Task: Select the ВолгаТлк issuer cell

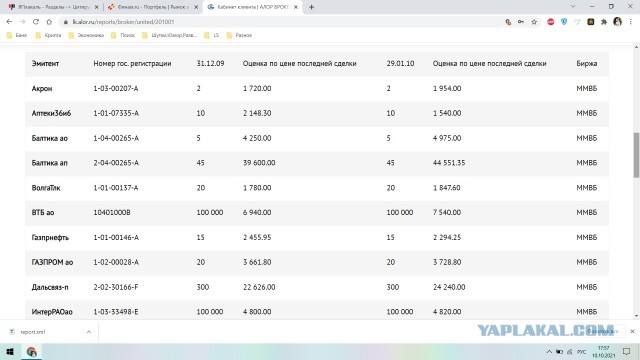Action: pos(46,188)
